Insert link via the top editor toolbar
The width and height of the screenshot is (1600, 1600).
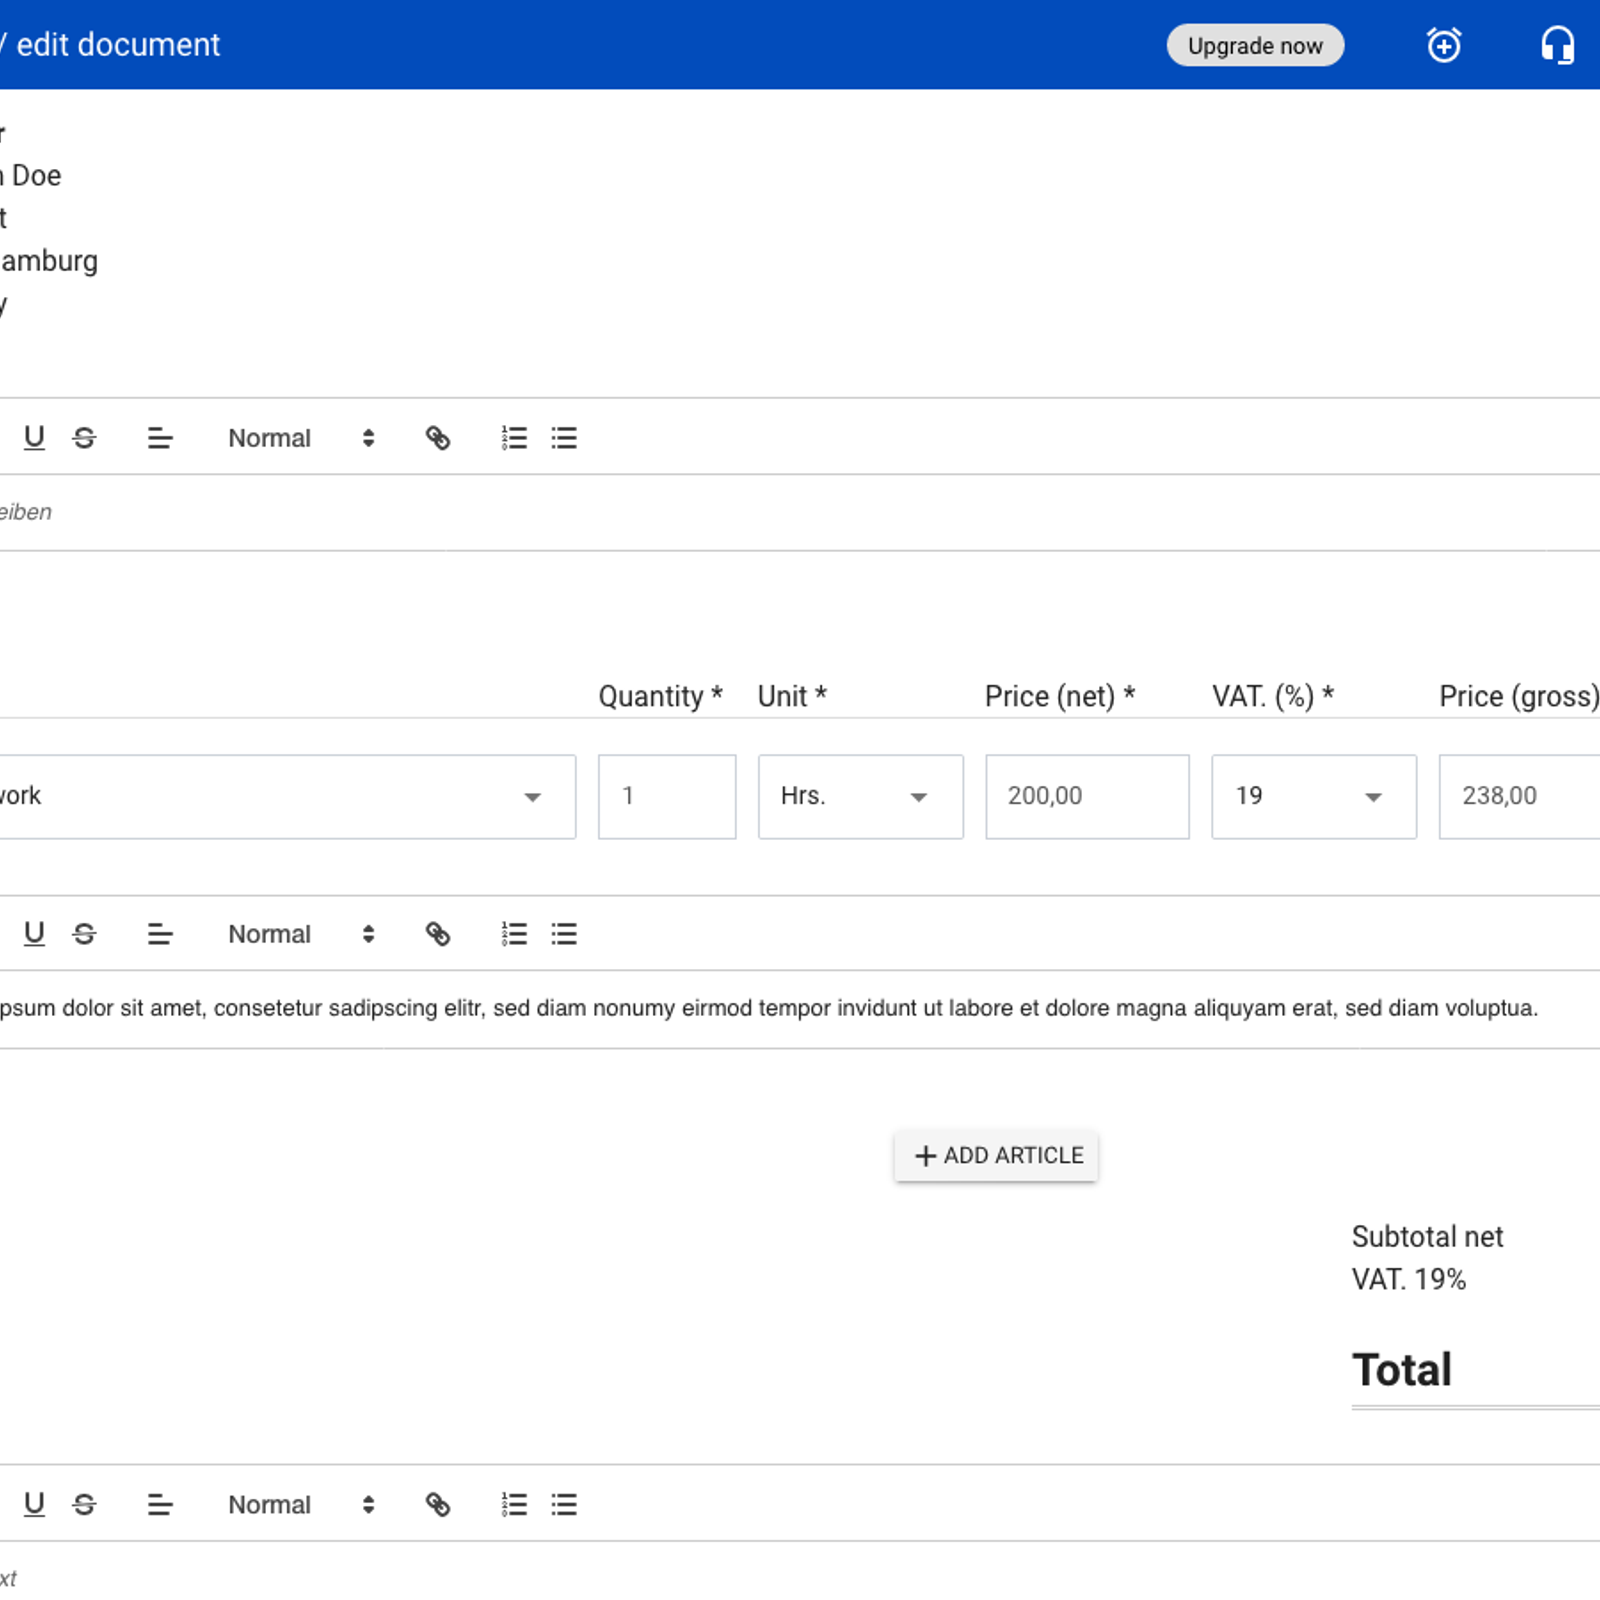click(438, 438)
